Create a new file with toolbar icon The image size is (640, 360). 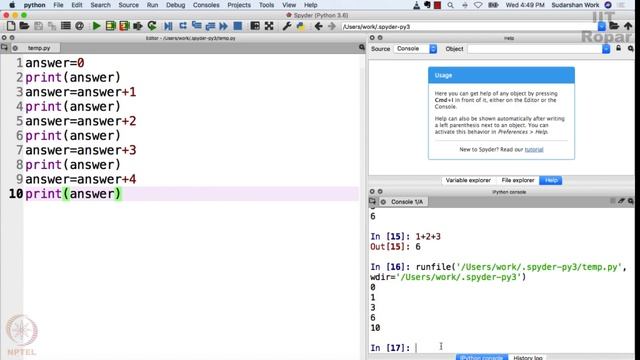click(11, 27)
